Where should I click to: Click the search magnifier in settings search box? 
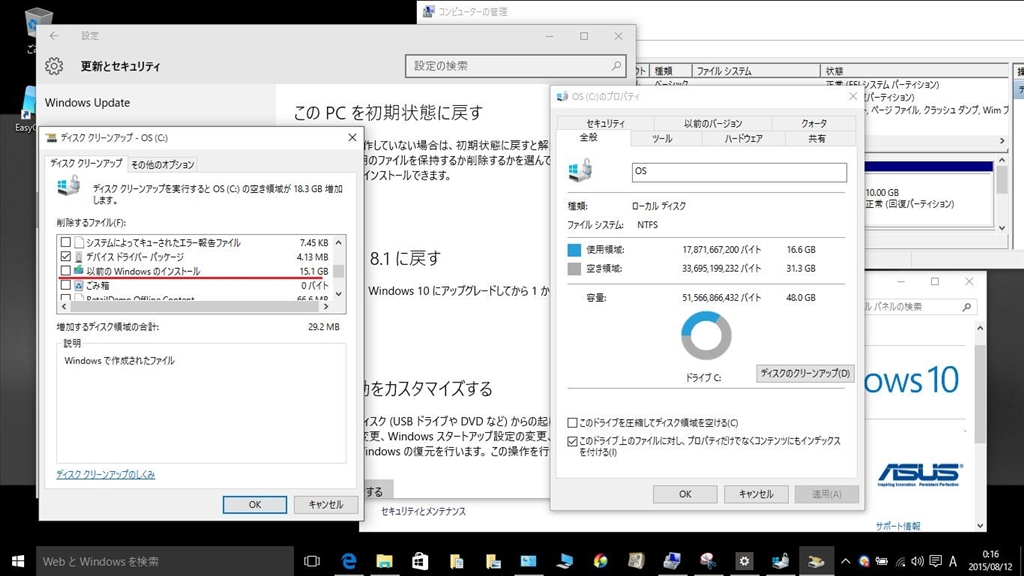coord(615,66)
